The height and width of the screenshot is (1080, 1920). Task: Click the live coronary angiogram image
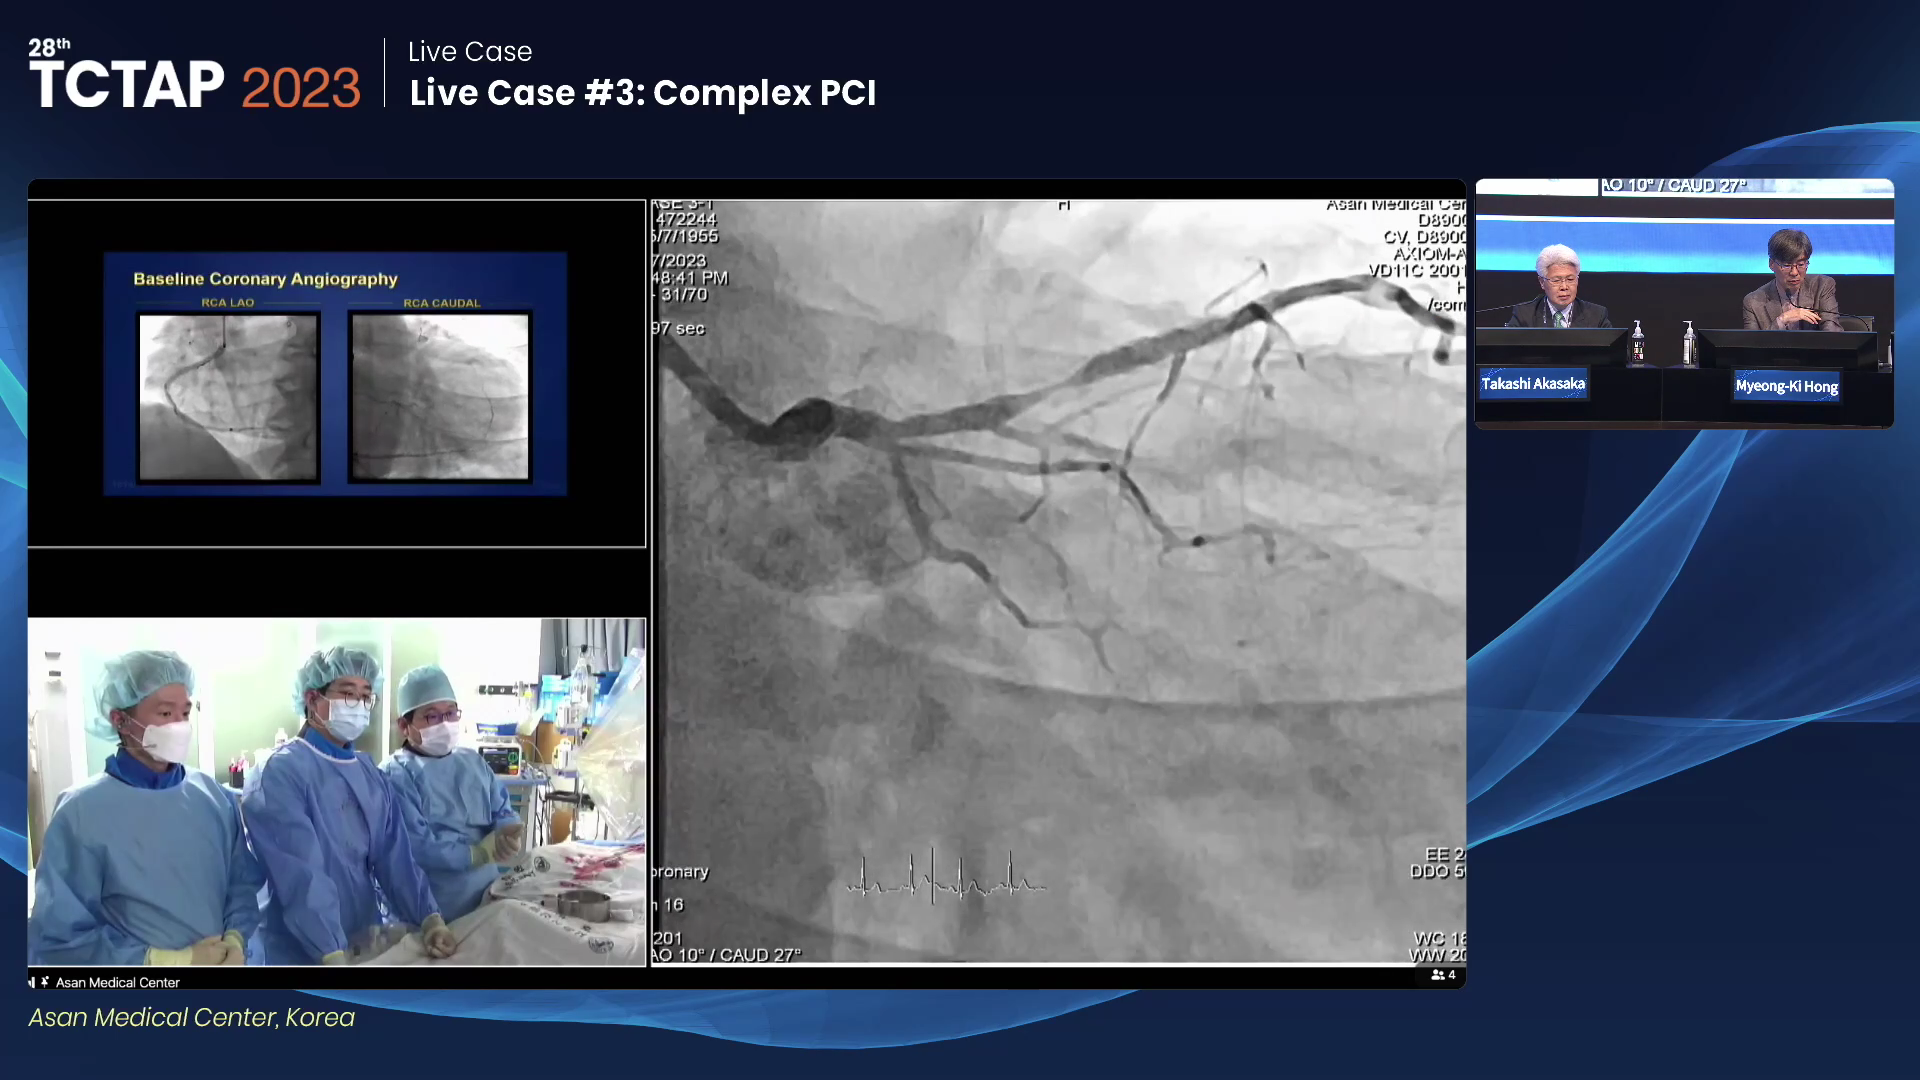tap(1059, 582)
